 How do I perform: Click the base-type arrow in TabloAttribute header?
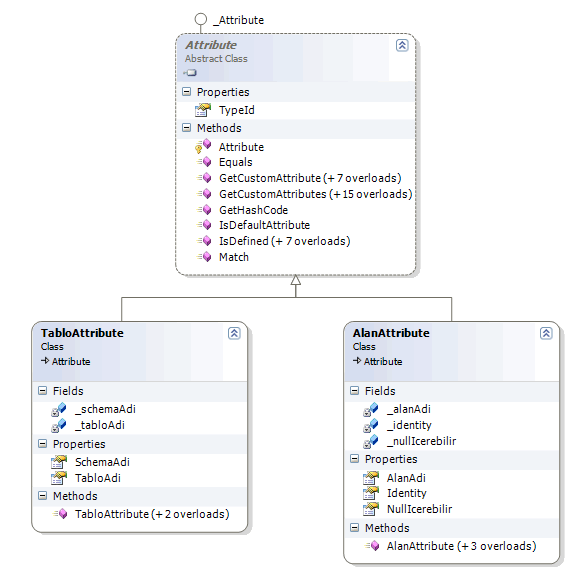[45, 361]
